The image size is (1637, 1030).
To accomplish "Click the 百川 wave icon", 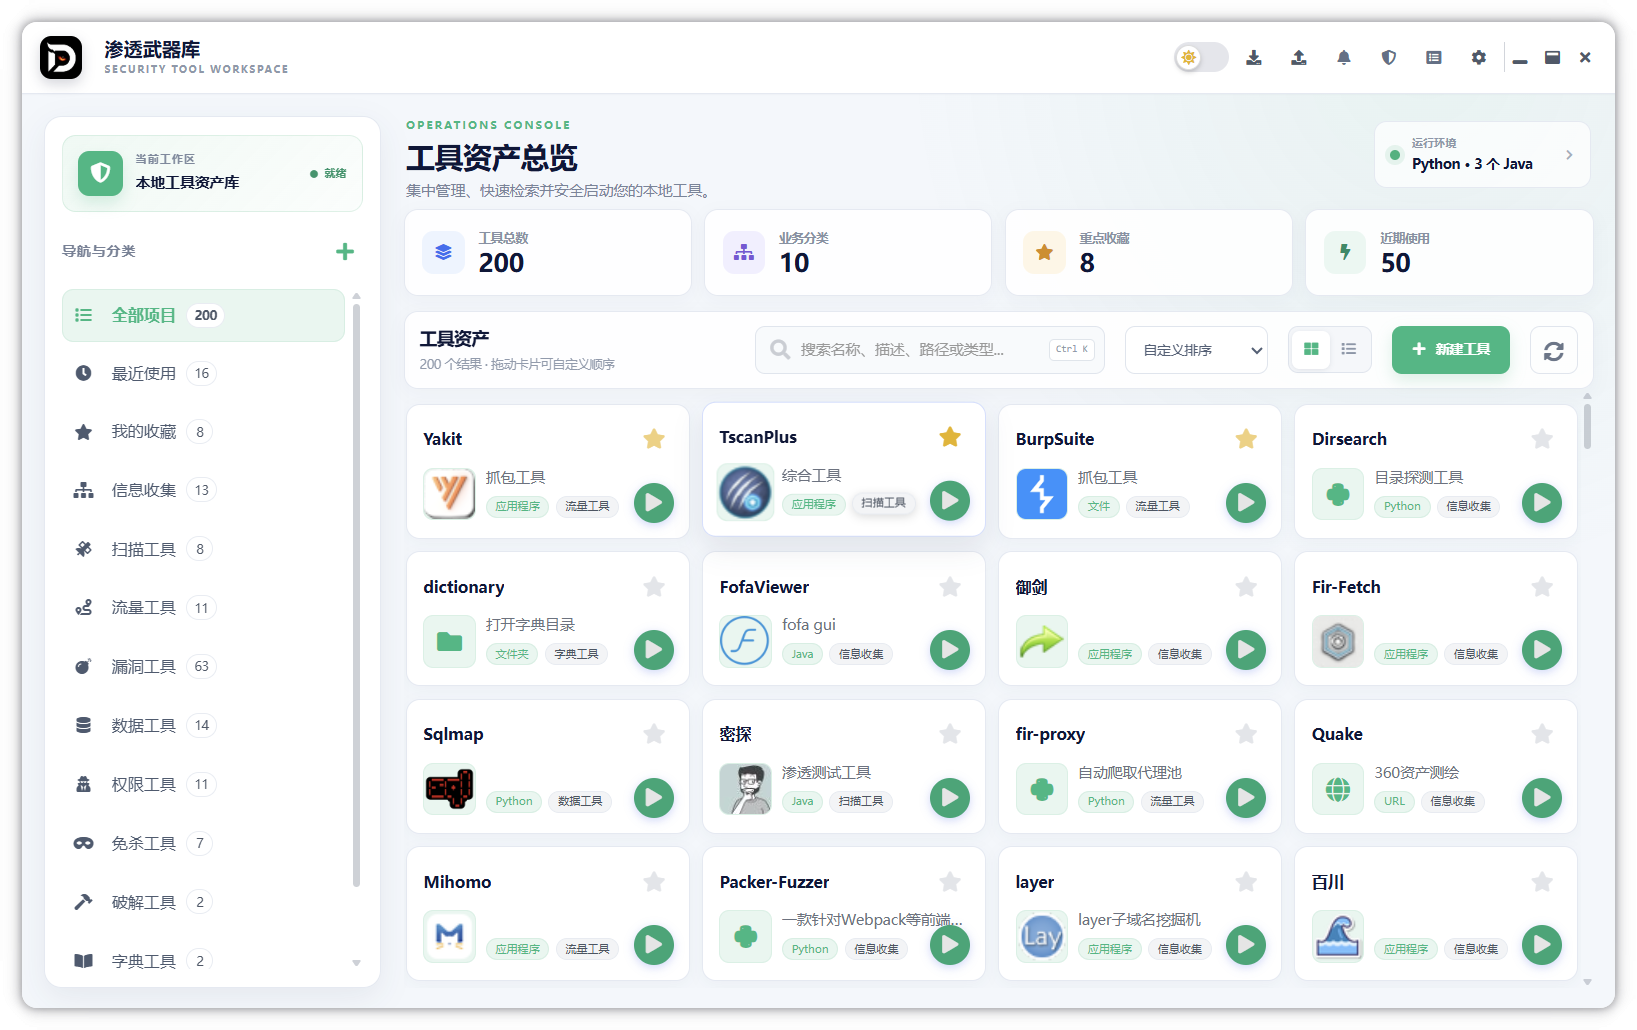I will pos(1338,936).
